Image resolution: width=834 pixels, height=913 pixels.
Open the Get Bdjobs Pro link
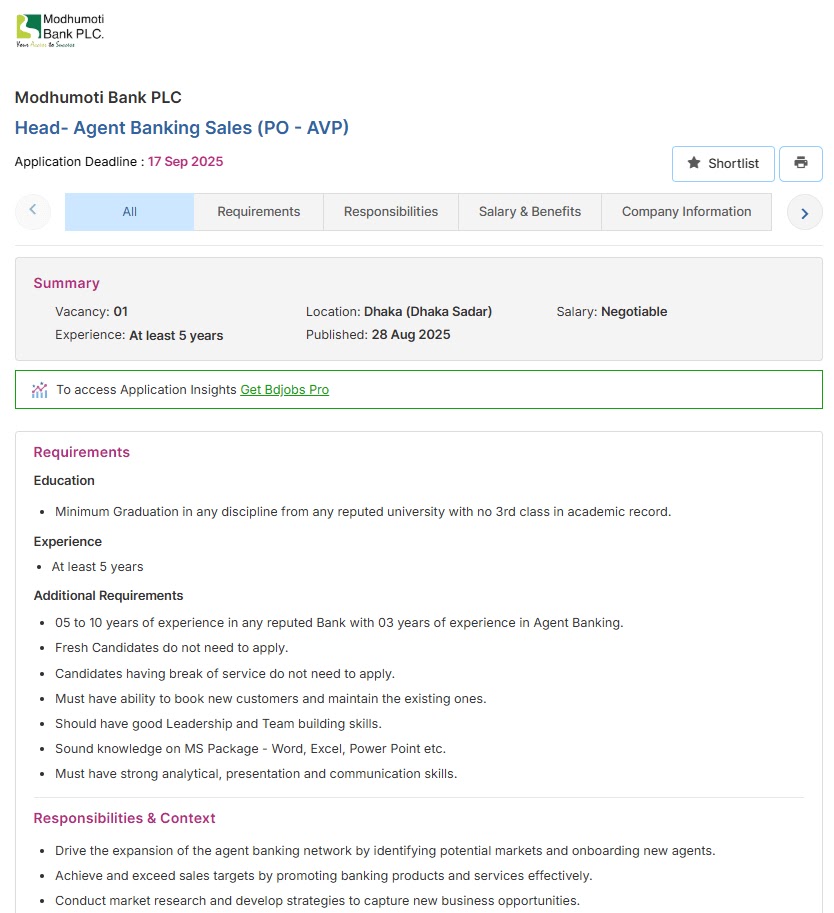(x=284, y=390)
